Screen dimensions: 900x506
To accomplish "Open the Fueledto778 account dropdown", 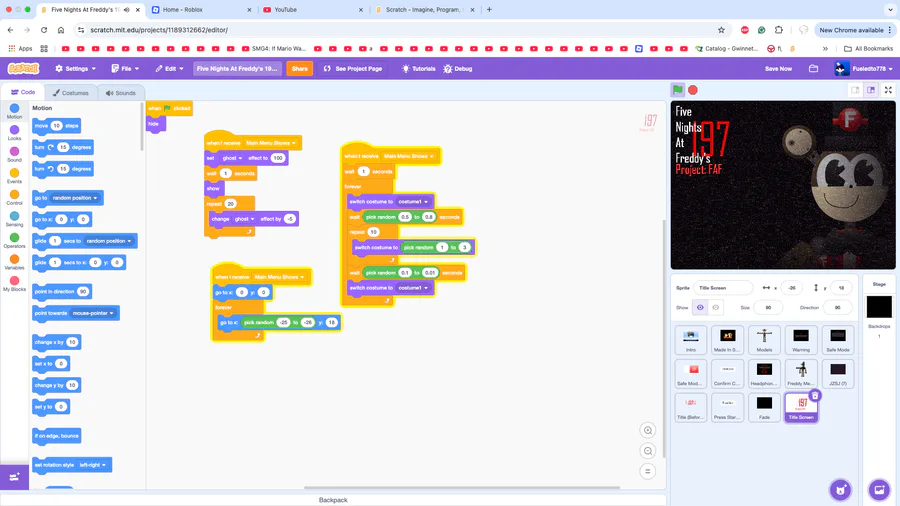I will (864, 68).
